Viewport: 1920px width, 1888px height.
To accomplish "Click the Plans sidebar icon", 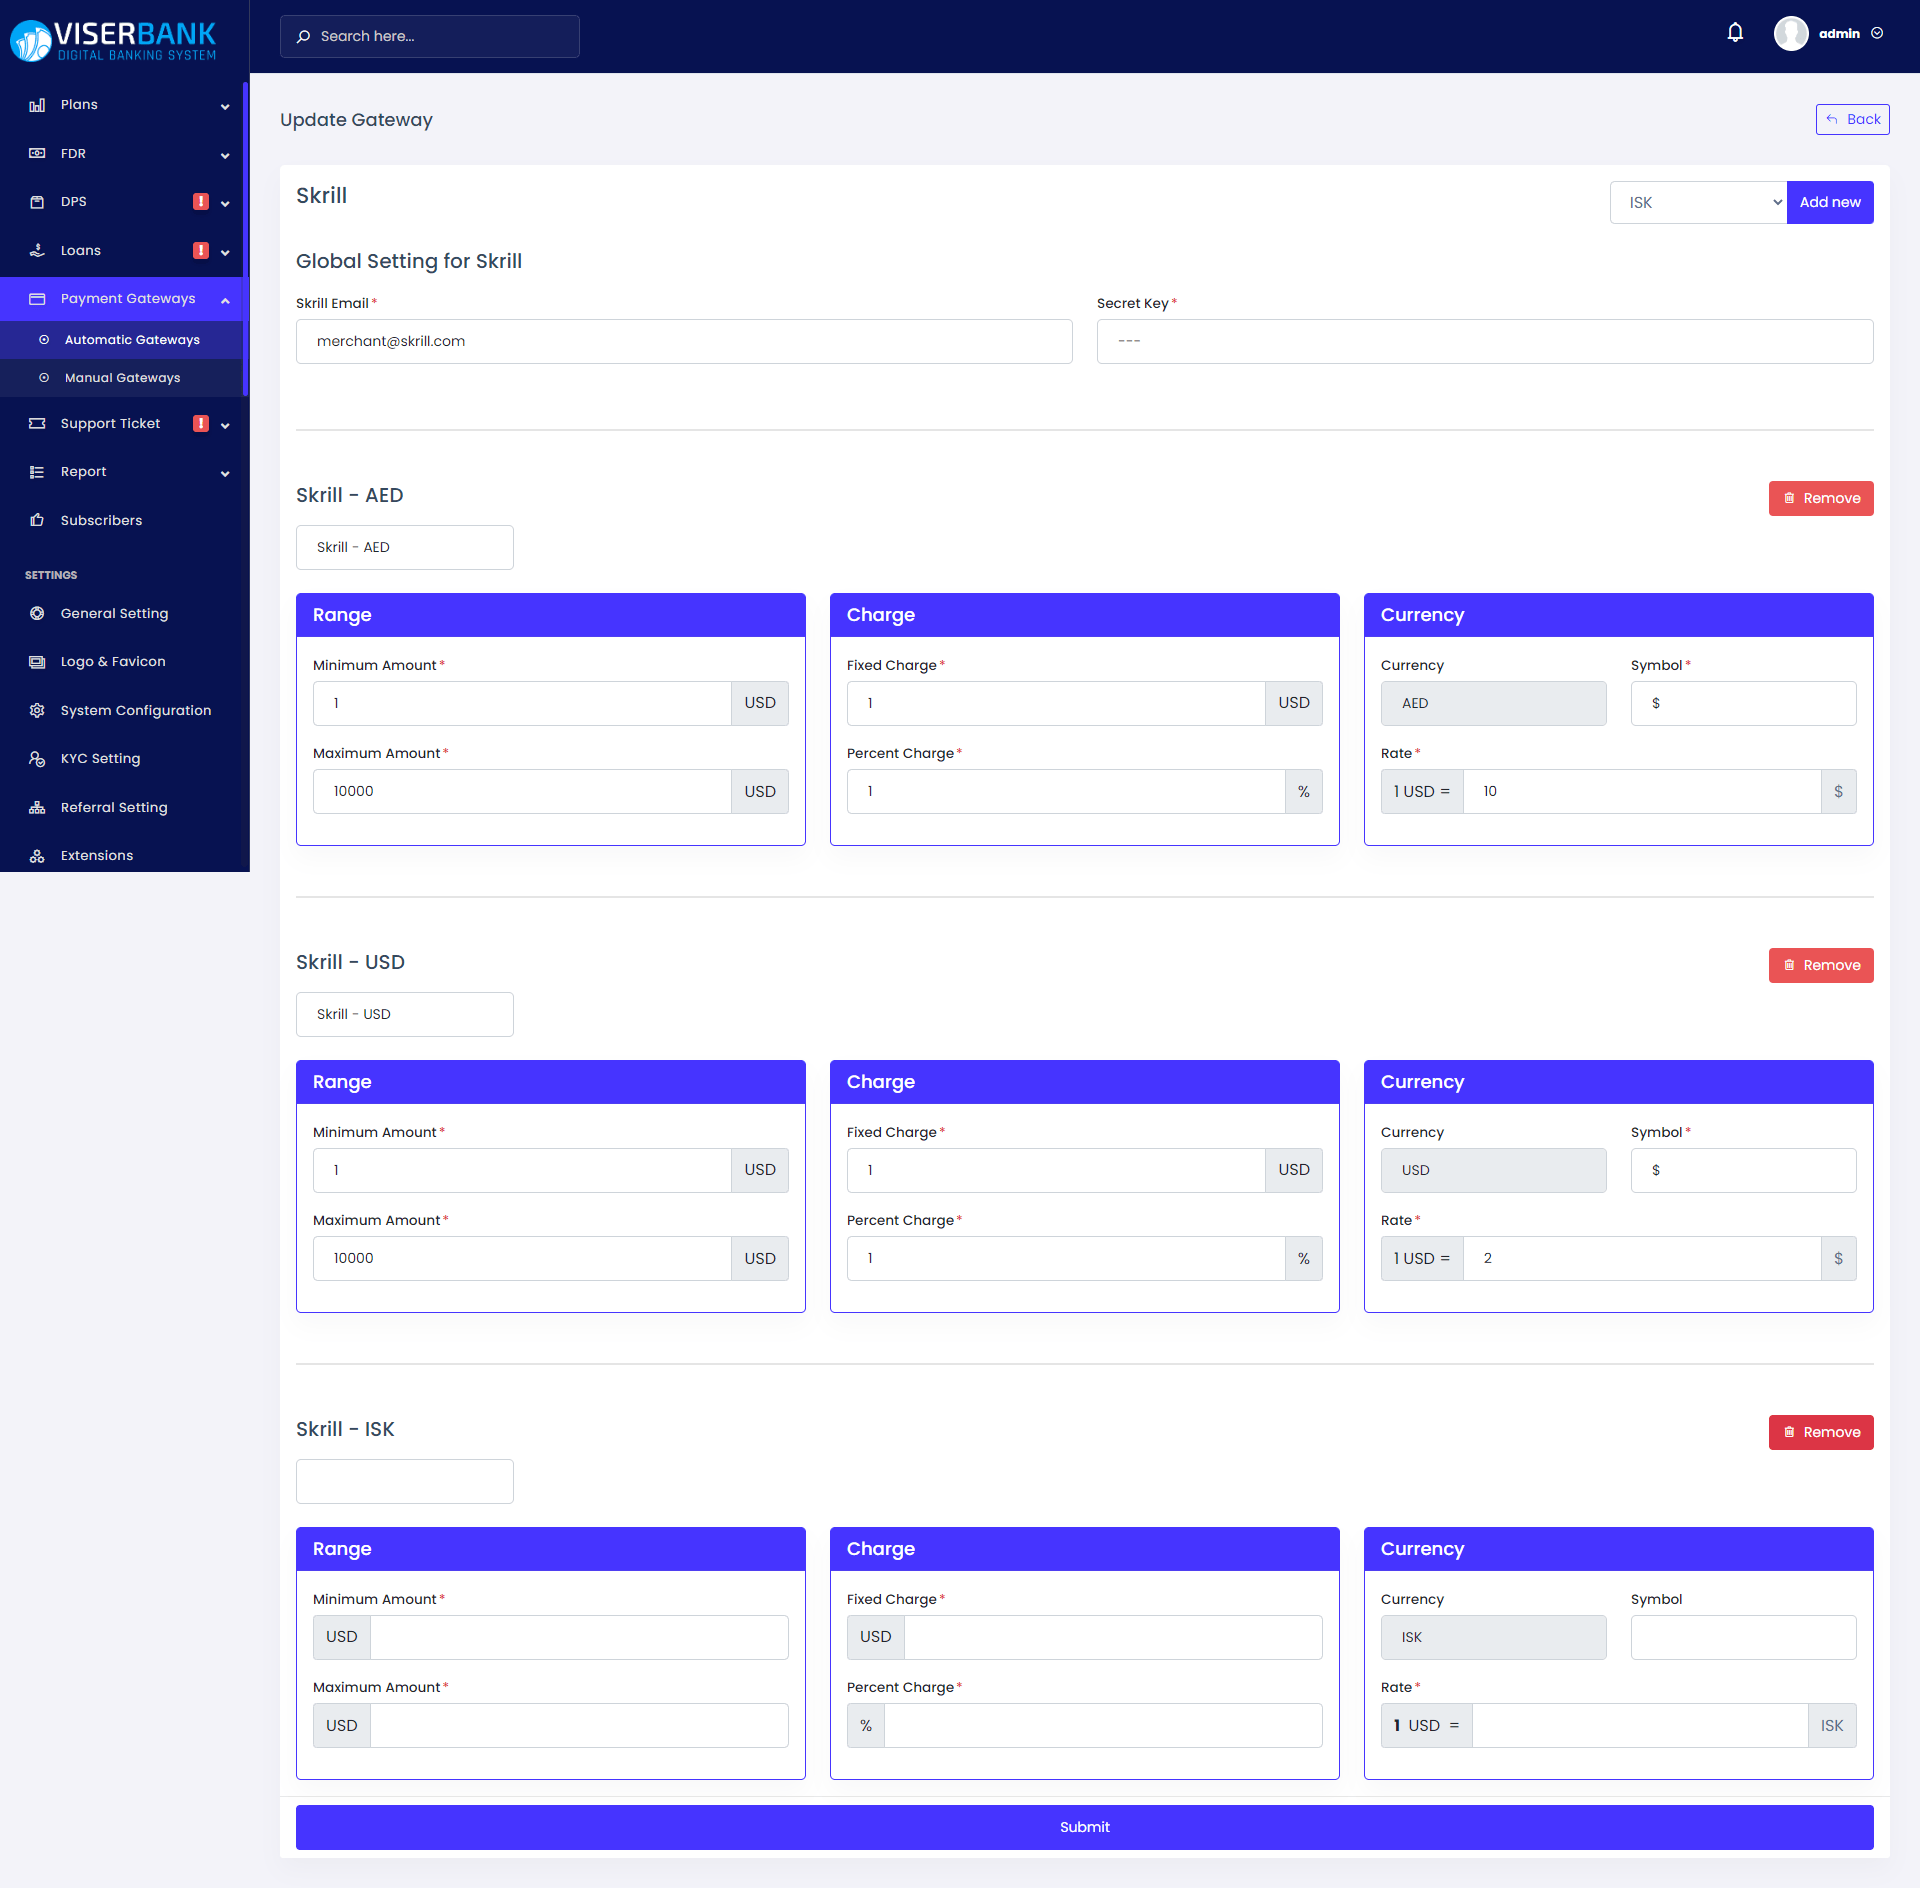I will point(37,105).
